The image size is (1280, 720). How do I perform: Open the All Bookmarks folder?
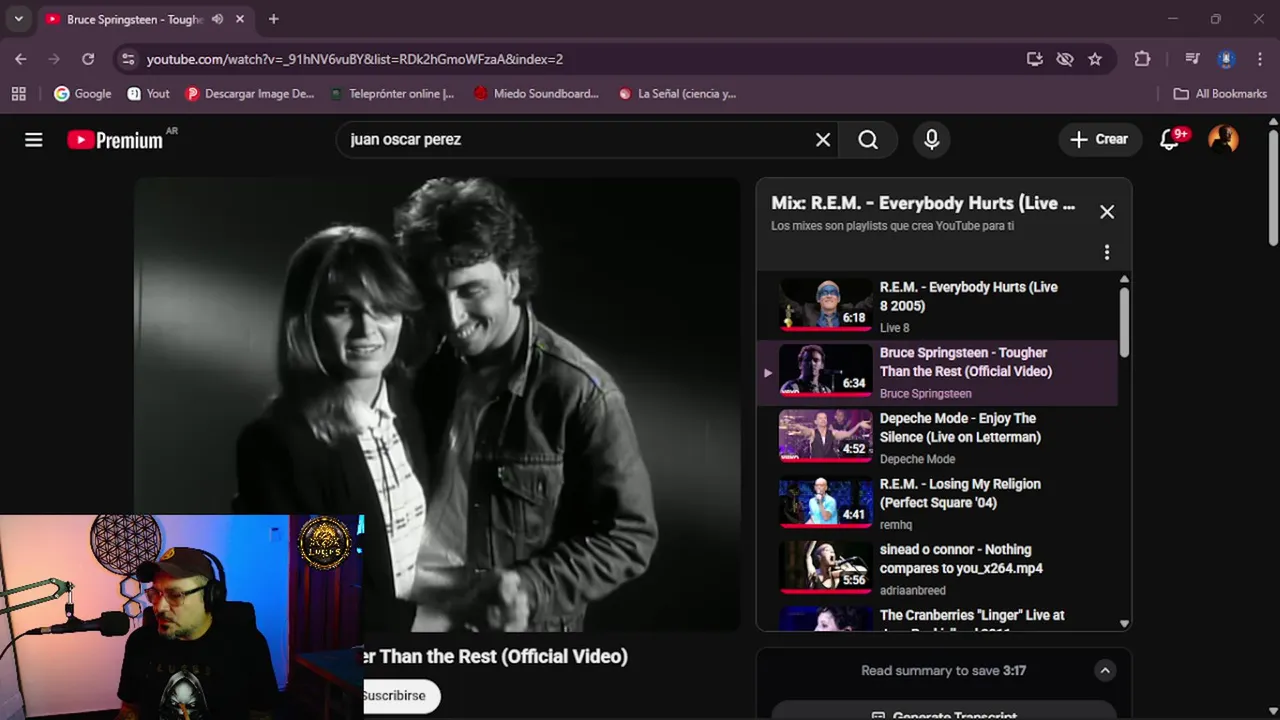pyautogui.click(x=1220, y=93)
